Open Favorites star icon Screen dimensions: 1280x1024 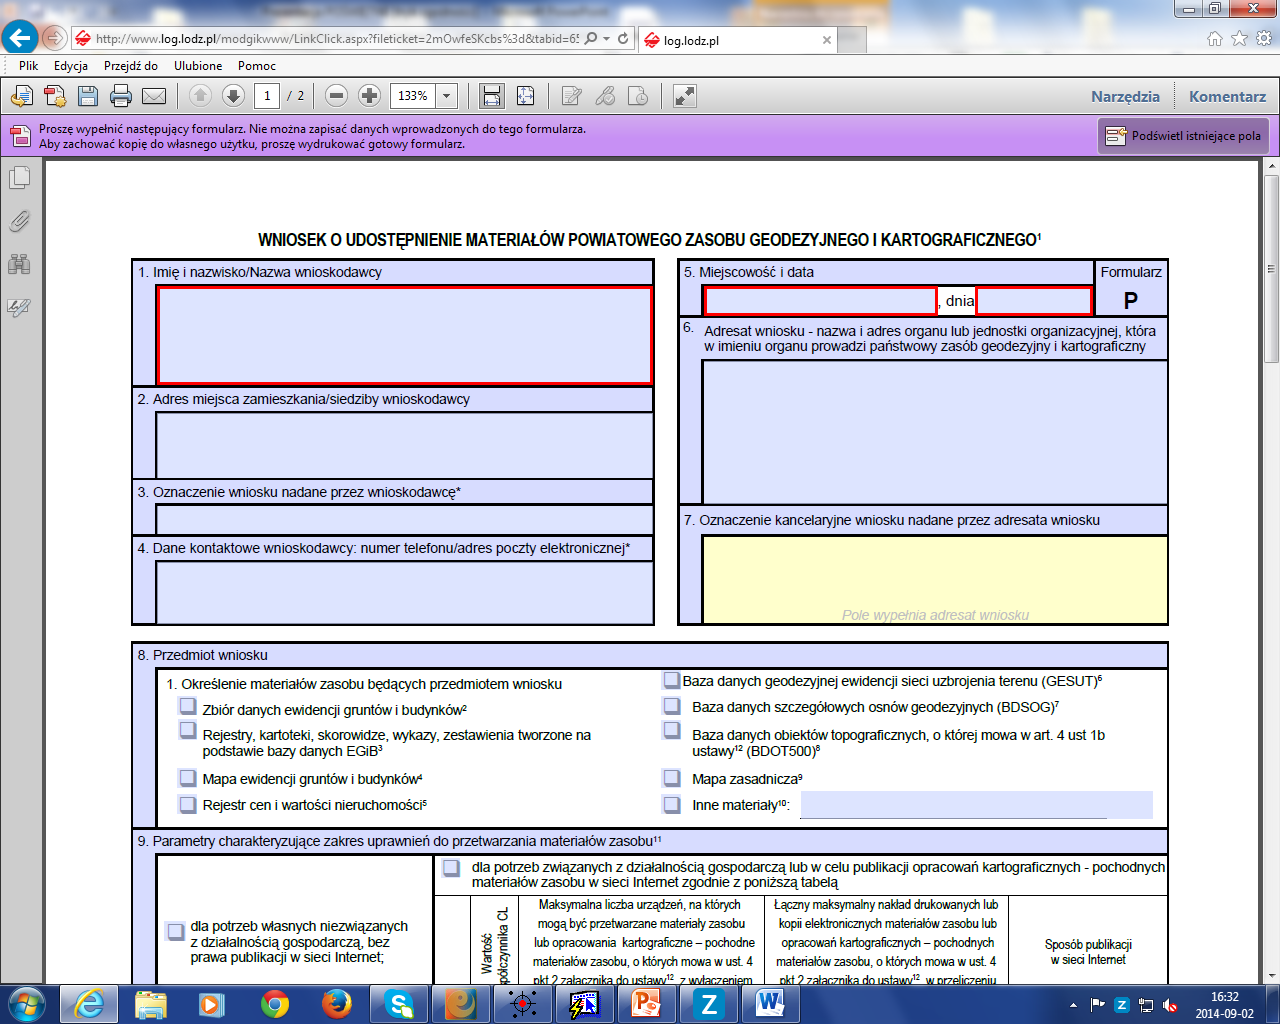click(x=1239, y=39)
